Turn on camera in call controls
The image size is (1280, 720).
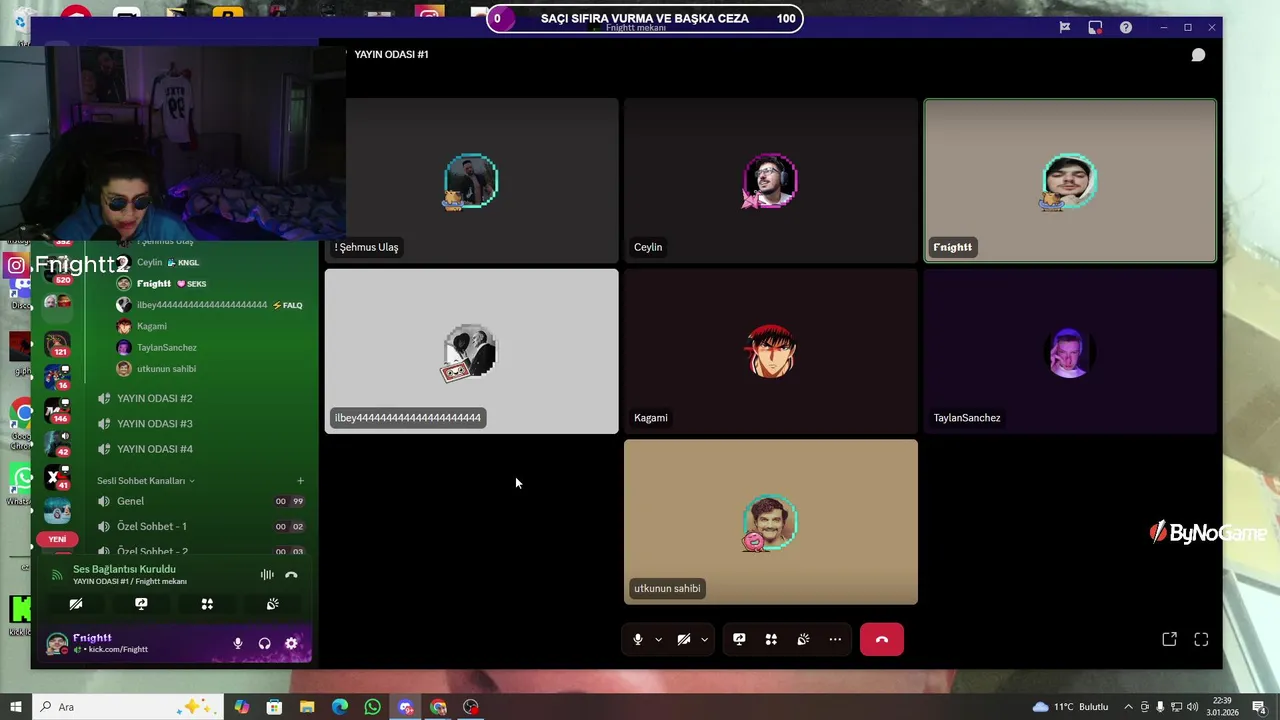684,640
